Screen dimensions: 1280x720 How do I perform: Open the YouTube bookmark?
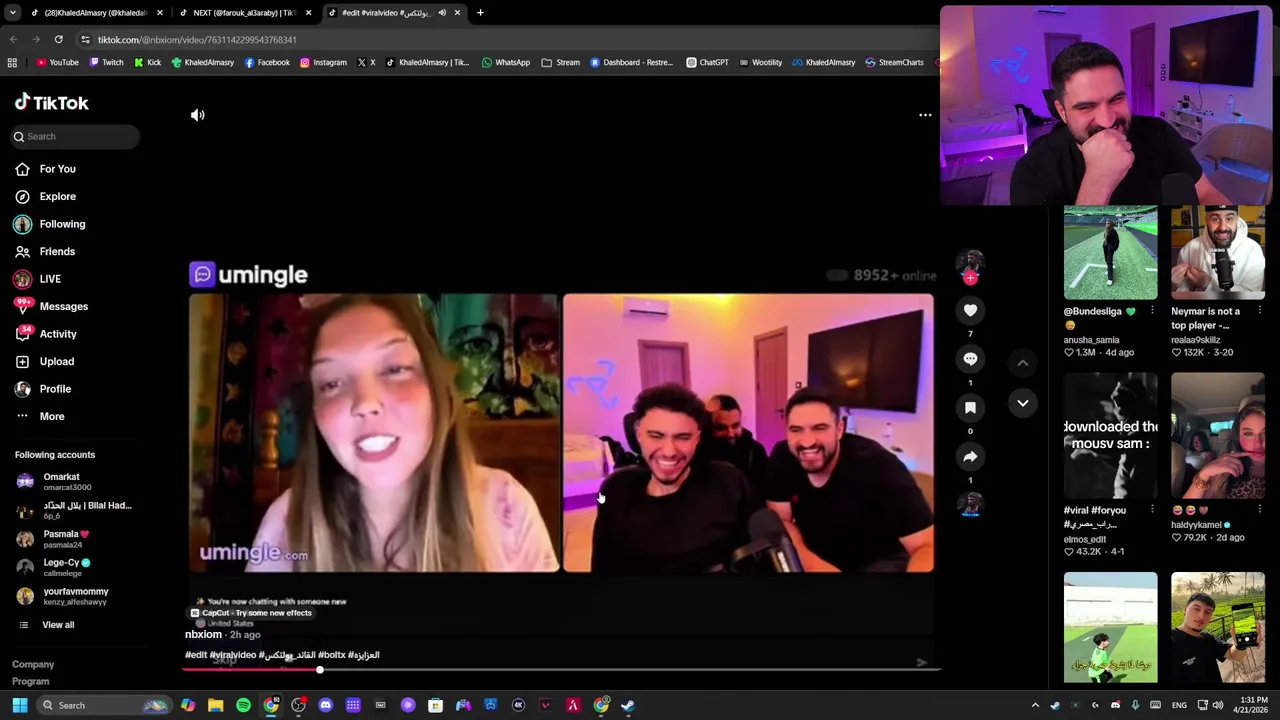click(57, 62)
